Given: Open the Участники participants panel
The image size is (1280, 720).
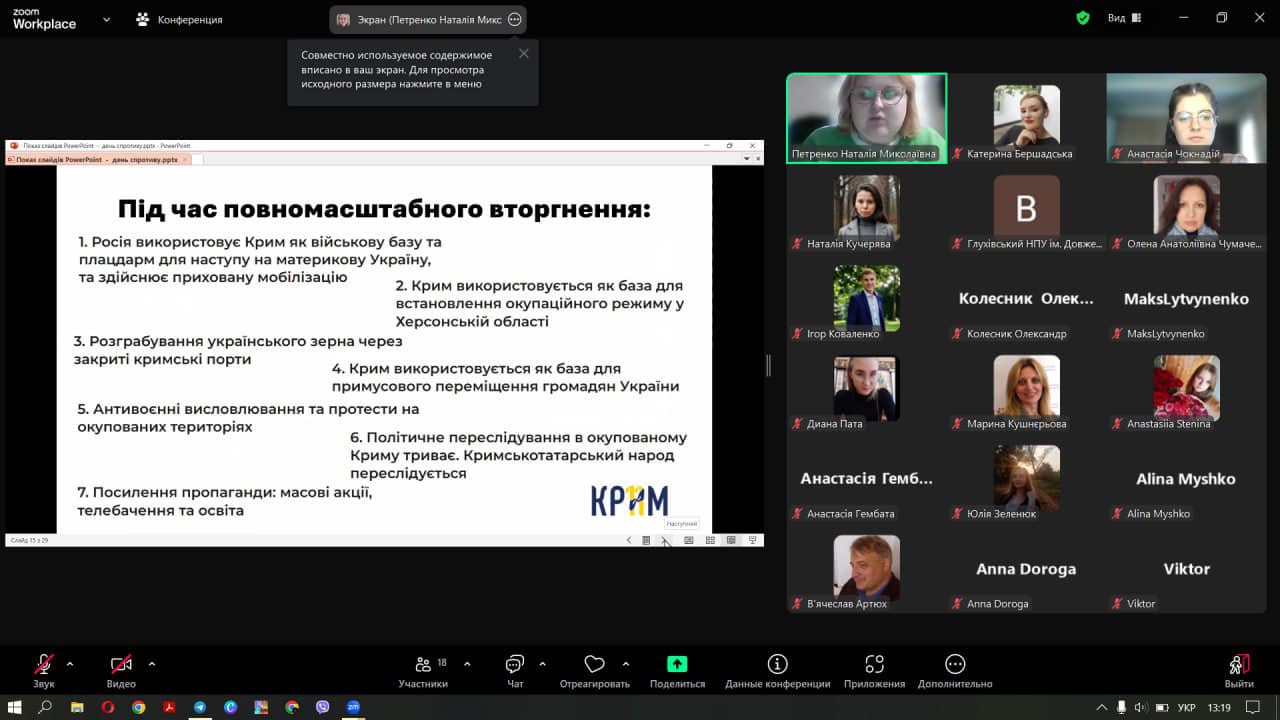Looking at the screenshot, I should pyautogui.click(x=423, y=670).
